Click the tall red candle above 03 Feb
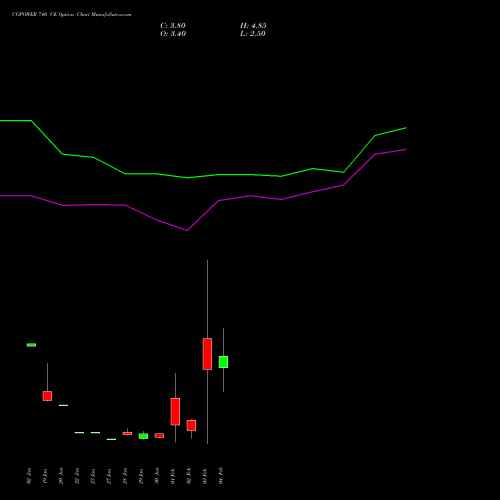The height and width of the screenshot is (500, 500). [x=207, y=354]
